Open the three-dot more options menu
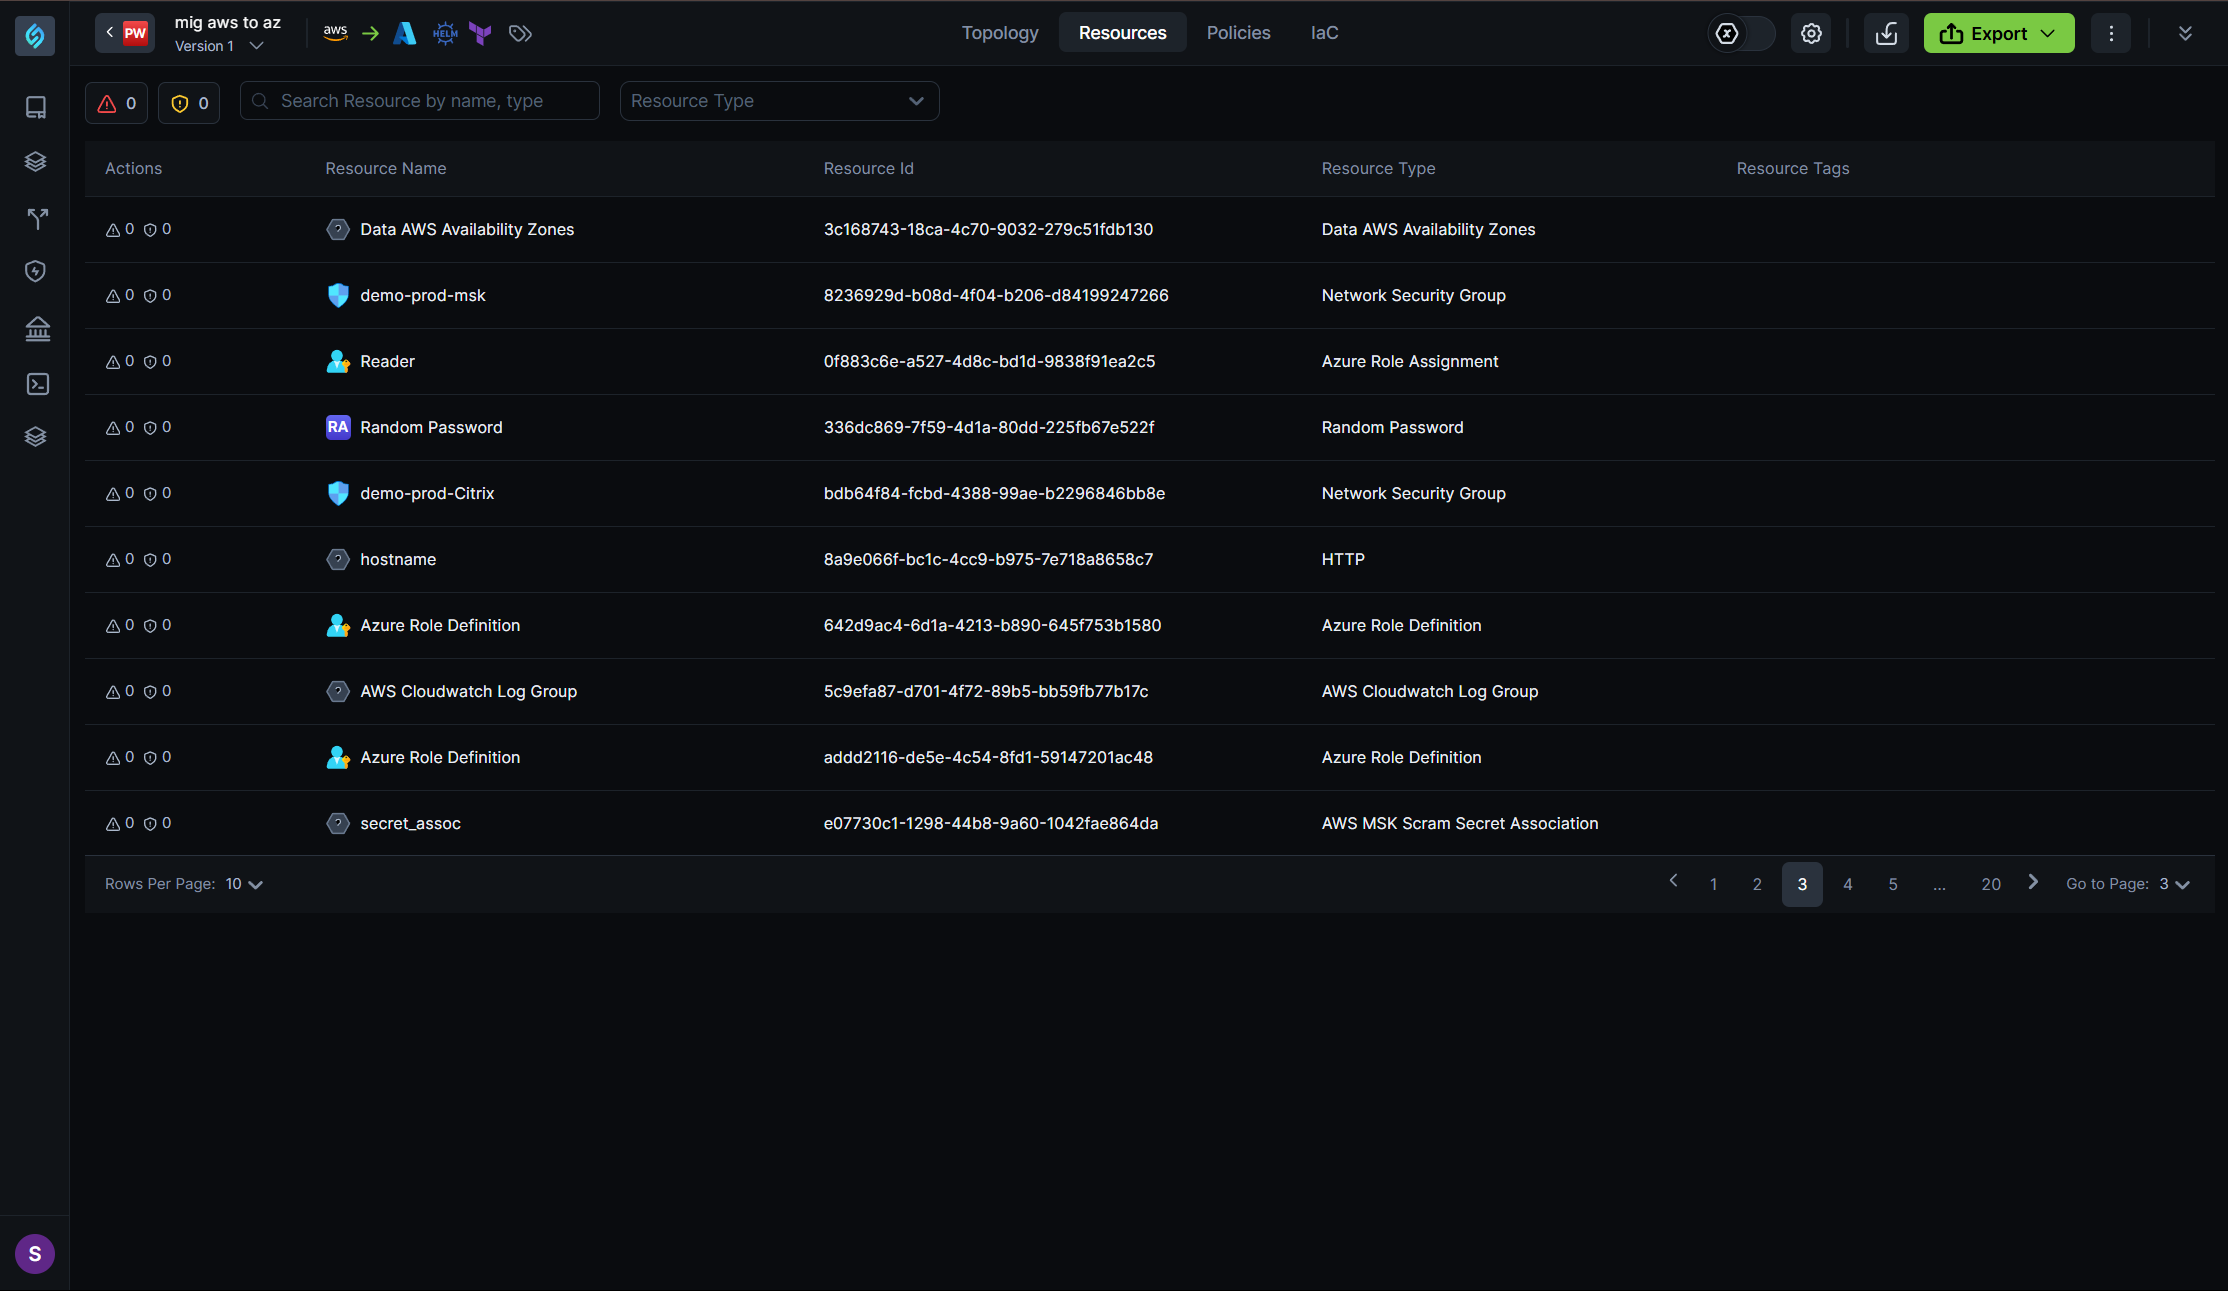Viewport: 2228px width, 1291px height. click(x=2111, y=33)
